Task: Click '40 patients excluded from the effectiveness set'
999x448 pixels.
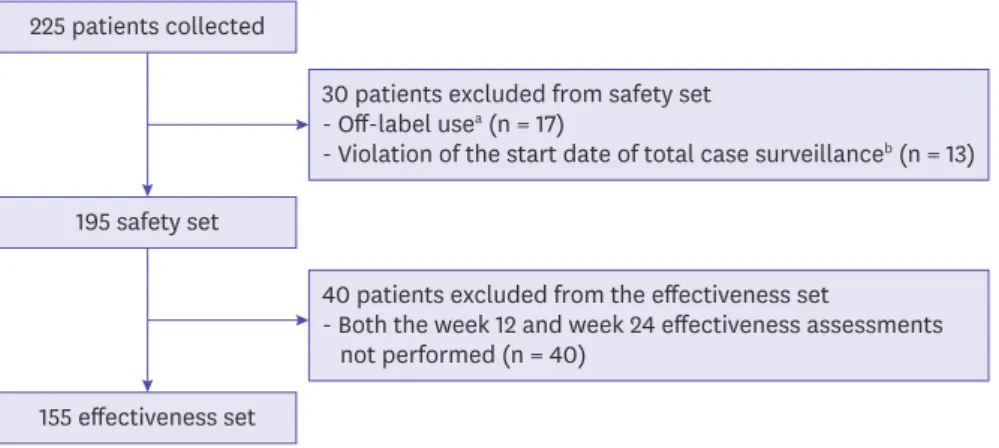Action: (575, 295)
